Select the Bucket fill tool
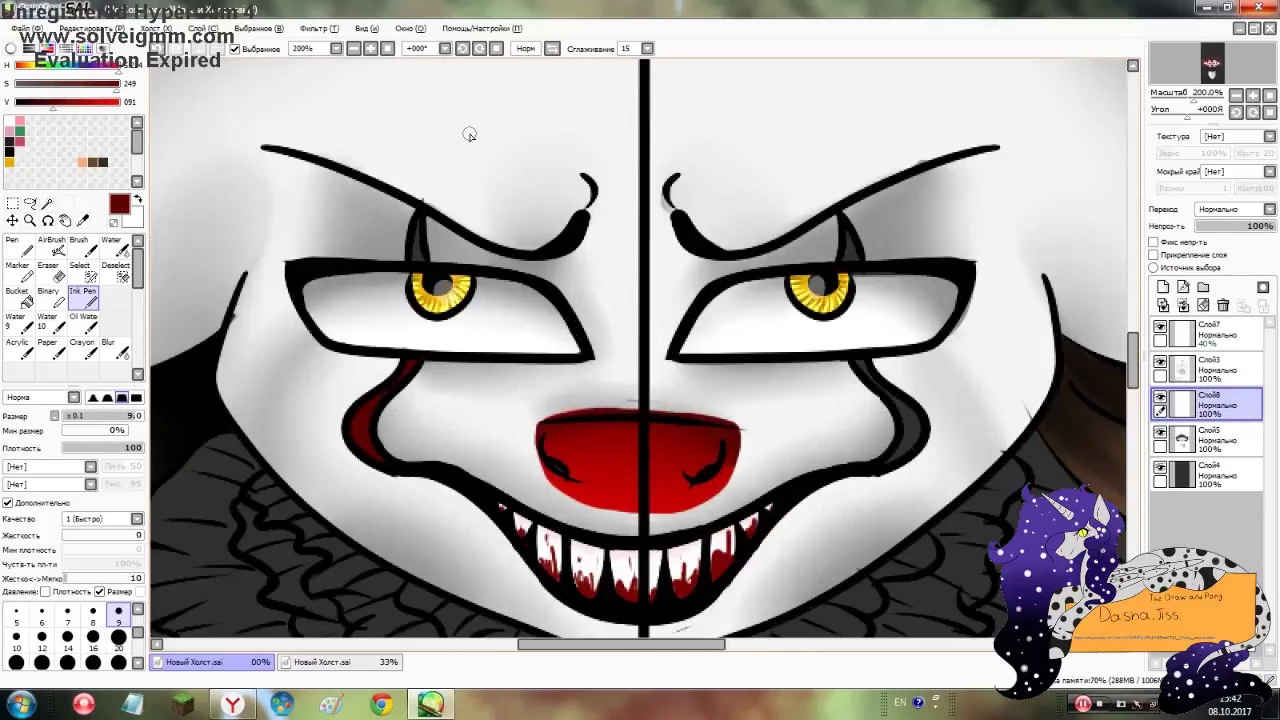The width and height of the screenshot is (1280, 720). pos(20,297)
